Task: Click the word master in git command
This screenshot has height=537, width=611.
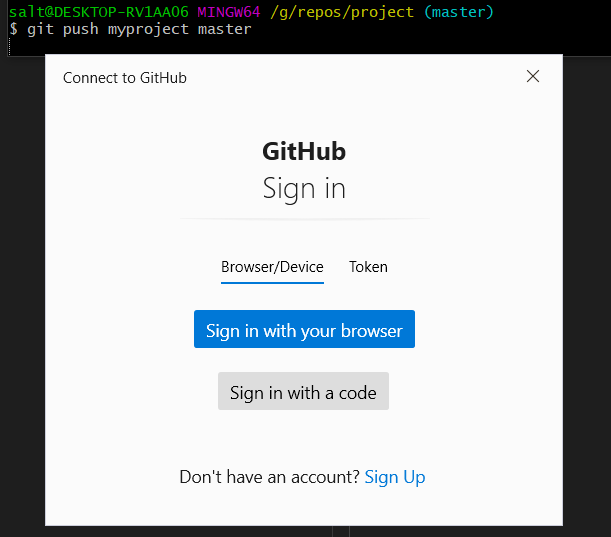Action: tap(224, 29)
